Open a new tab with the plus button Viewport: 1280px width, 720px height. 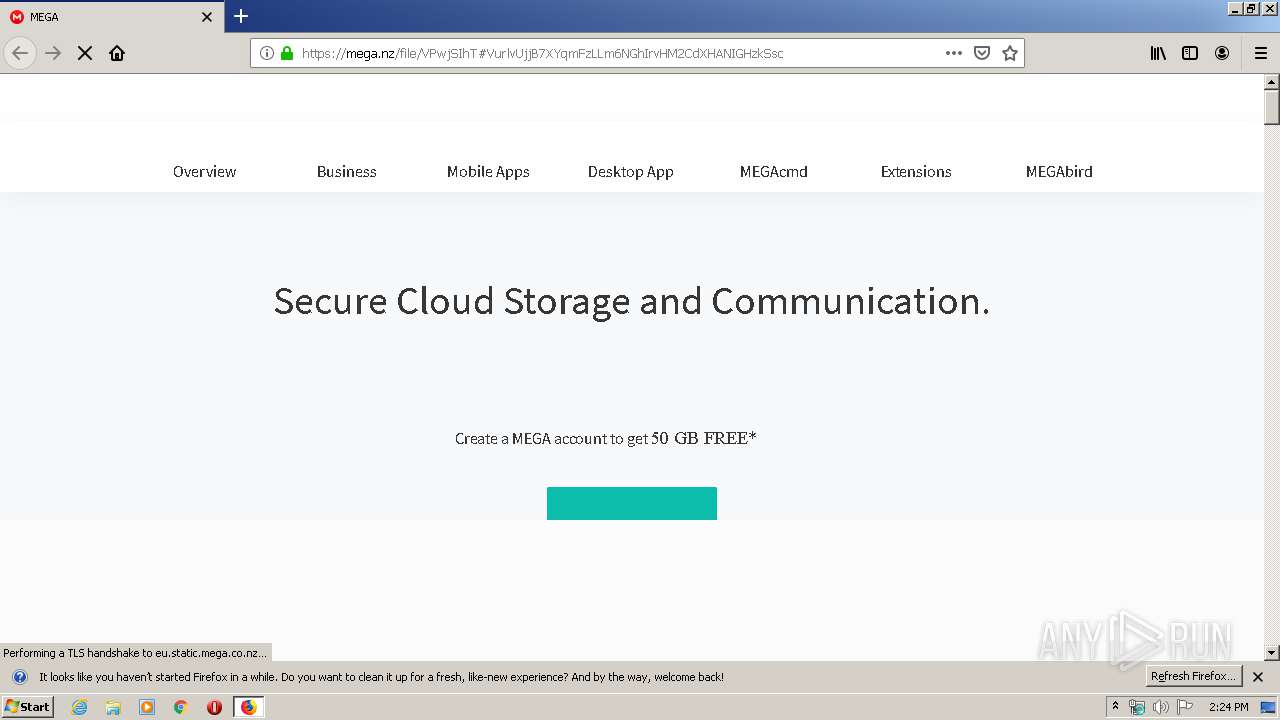pos(241,16)
